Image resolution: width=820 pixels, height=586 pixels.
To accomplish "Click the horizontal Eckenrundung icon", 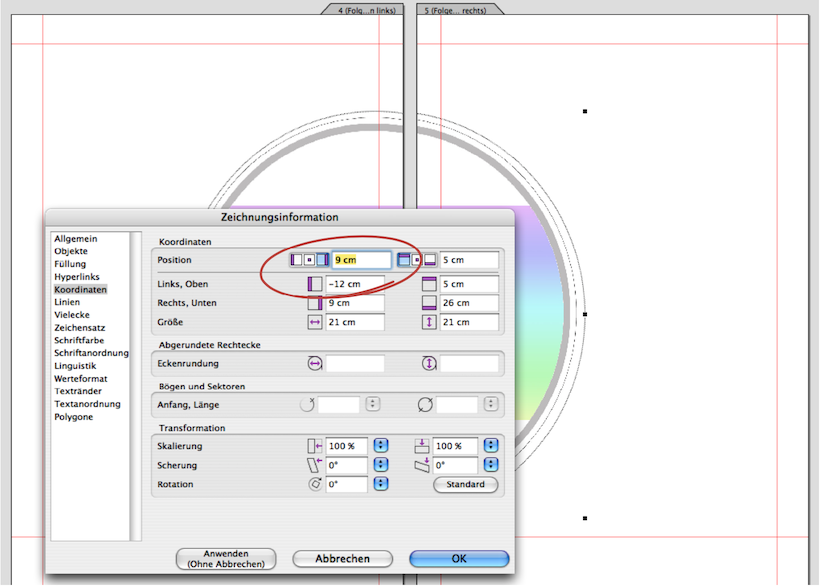I will pos(315,364).
